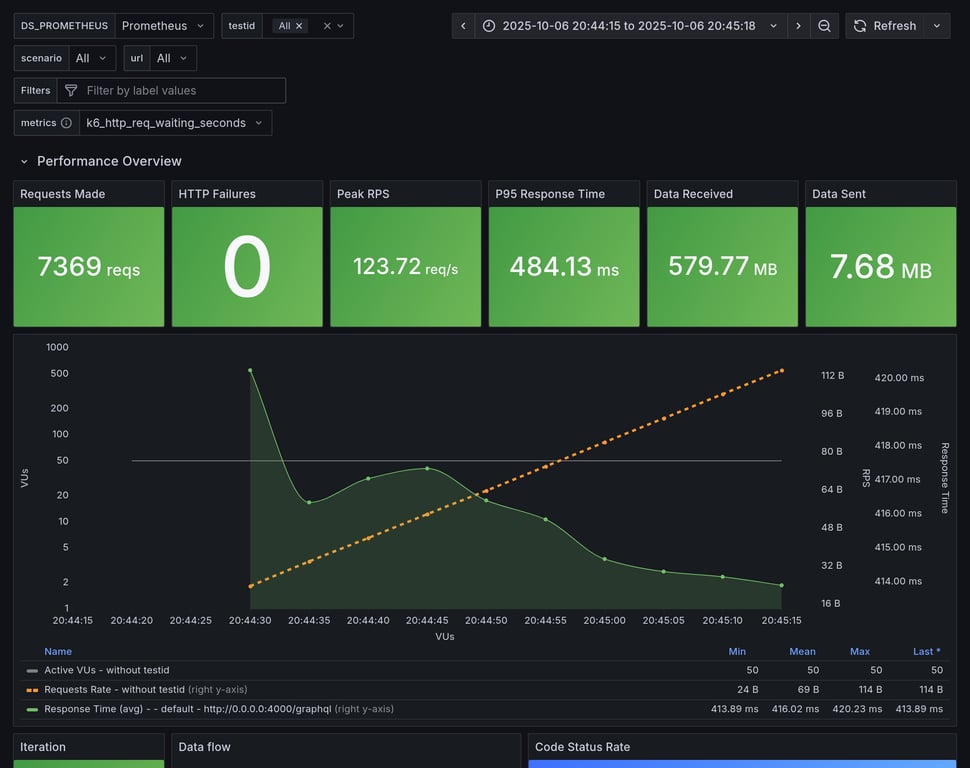Viewport: 970px width, 768px height.
Task: Click the 123.72 req/s stat value
Action: coord(406,267)
